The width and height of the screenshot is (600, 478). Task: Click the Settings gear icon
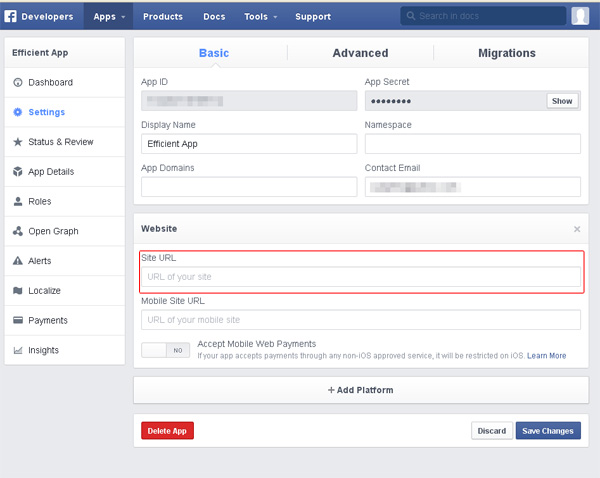pyautogui.click(x=18, y=112)
